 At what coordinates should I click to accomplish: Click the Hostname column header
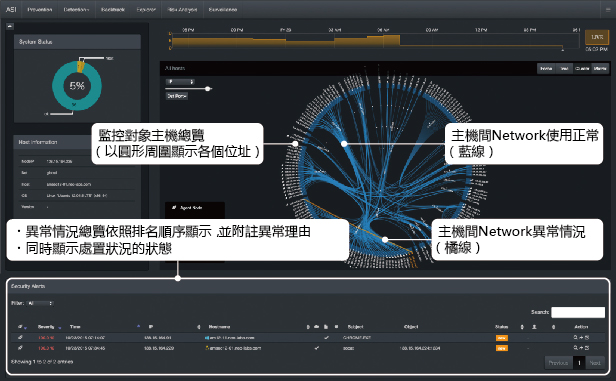coord(219,327)
